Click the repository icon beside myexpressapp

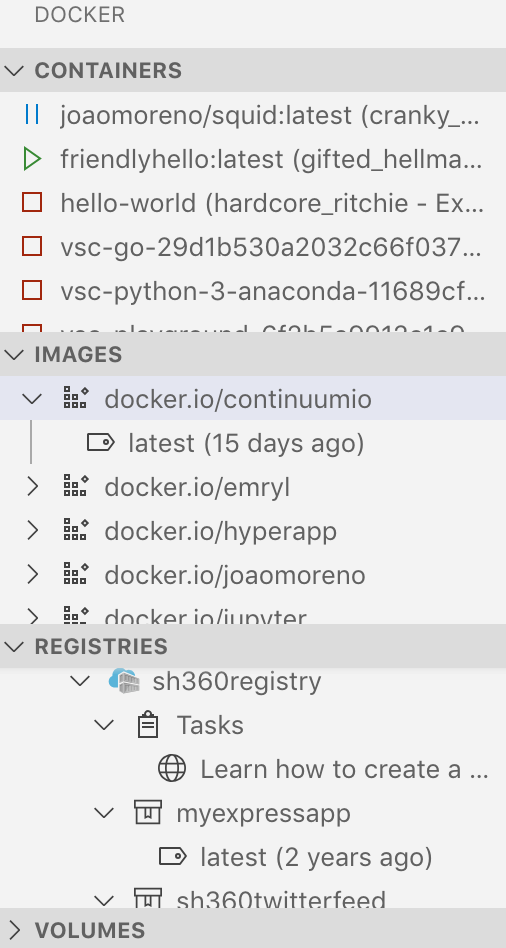click(148, 813)
